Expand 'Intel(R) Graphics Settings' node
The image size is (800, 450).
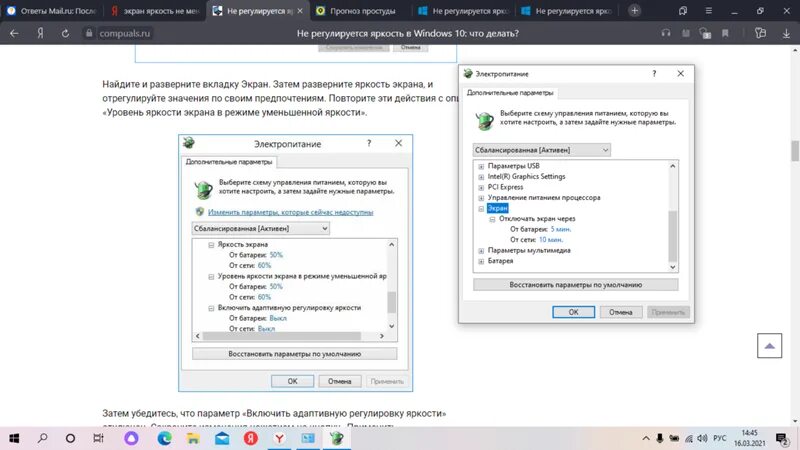(x=481, y=177)
